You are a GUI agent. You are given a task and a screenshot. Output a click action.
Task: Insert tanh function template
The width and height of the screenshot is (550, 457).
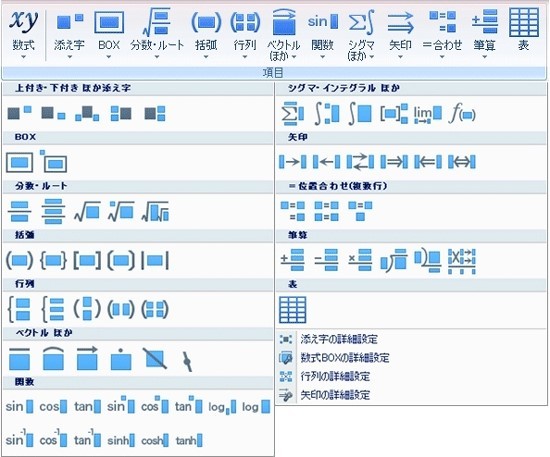tap(189, 441)
